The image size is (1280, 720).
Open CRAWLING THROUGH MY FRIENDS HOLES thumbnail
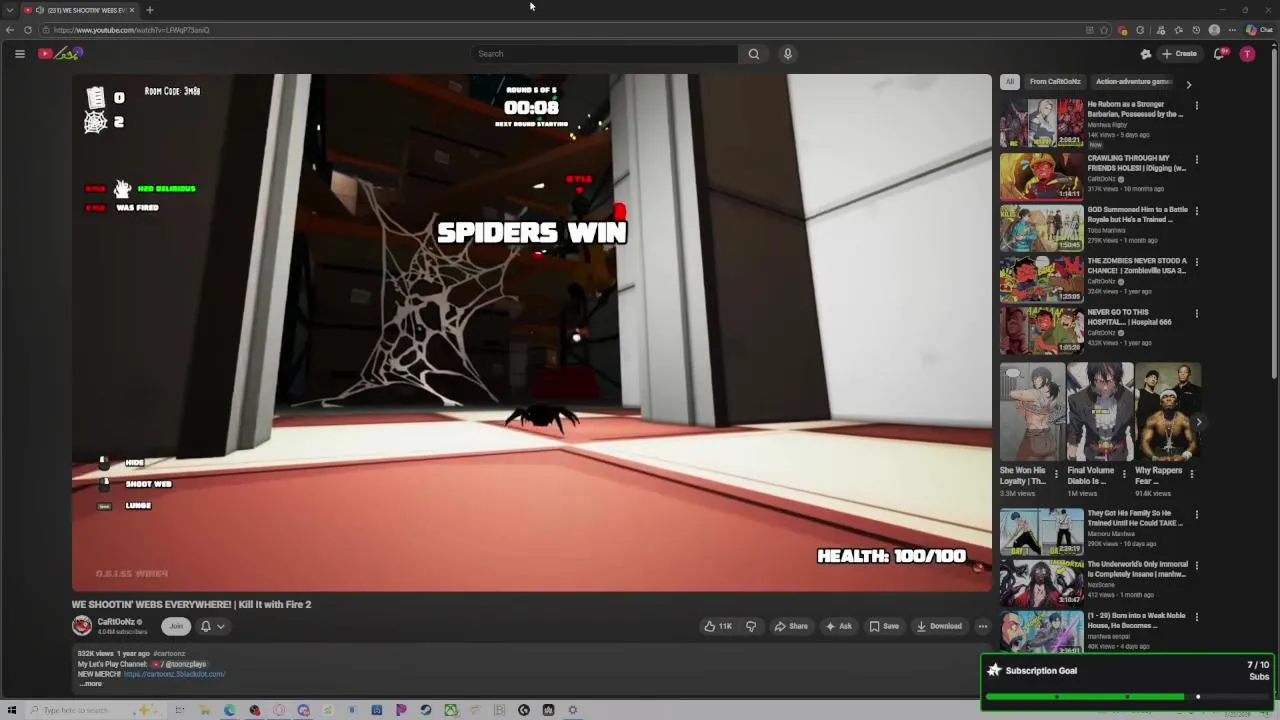pos(1041,175)
